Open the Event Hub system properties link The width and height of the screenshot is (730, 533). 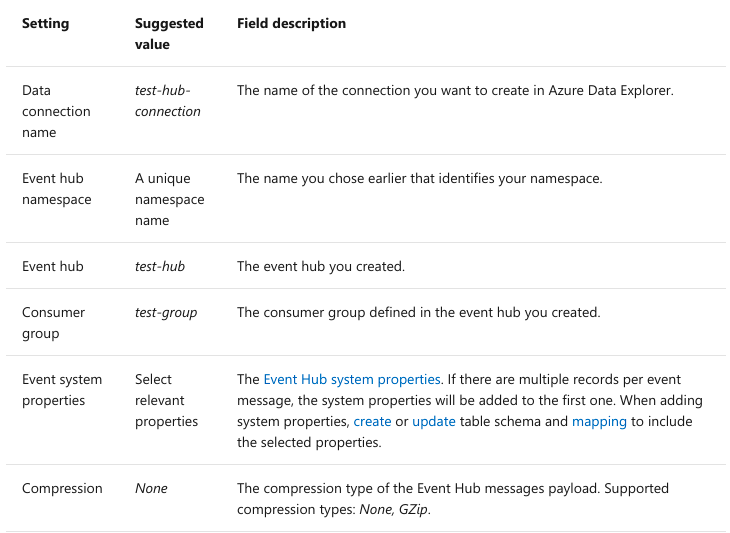pos(351,380)
